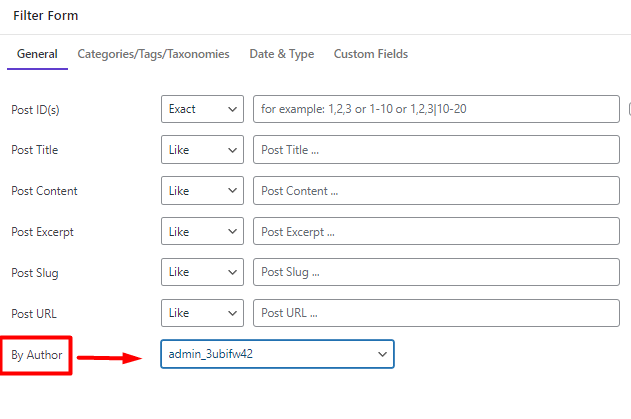The width and height of the screenshot is (631, 419).
Task: Click the Filter Form heading
Action: [45, 16]
